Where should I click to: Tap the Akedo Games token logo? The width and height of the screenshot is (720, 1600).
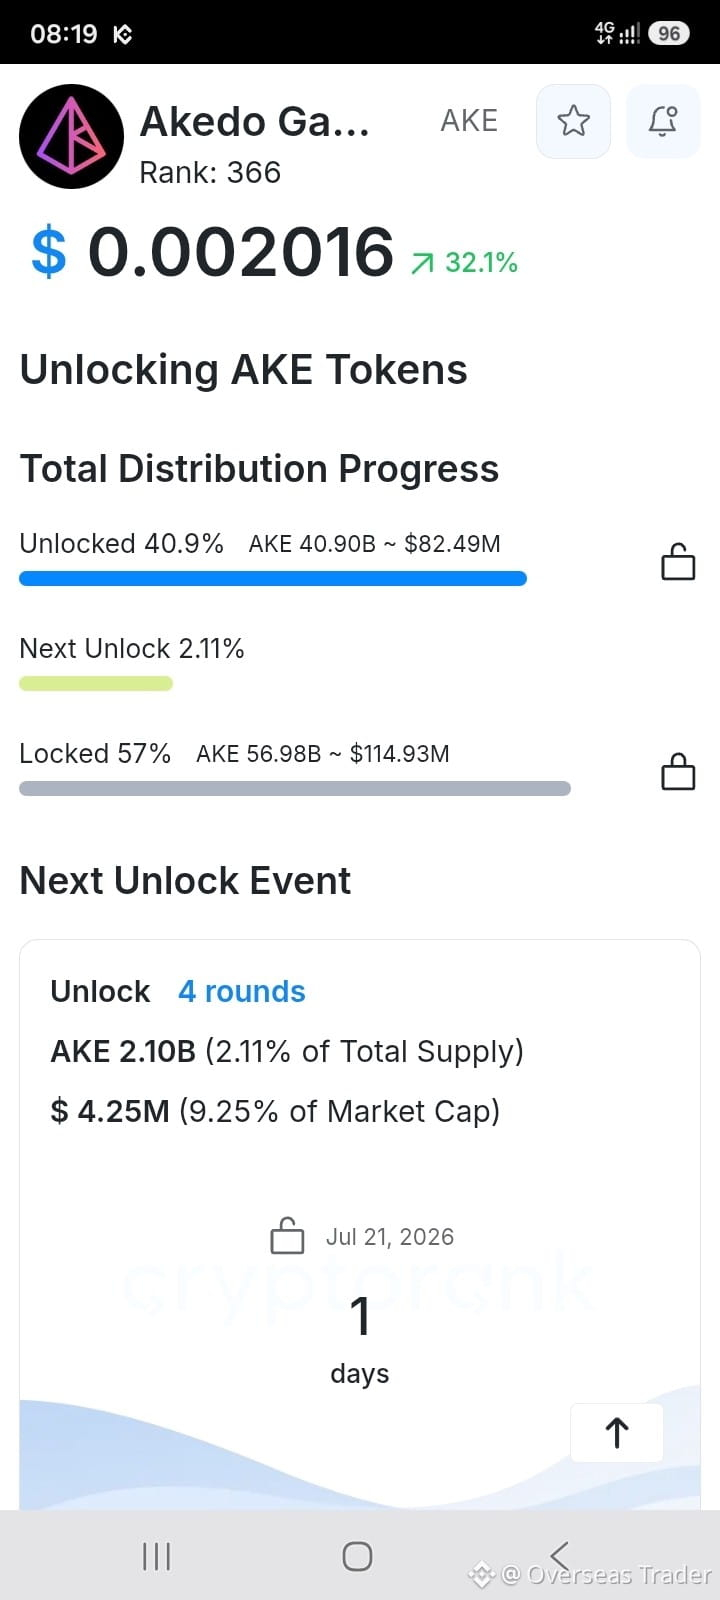(71, 137)
